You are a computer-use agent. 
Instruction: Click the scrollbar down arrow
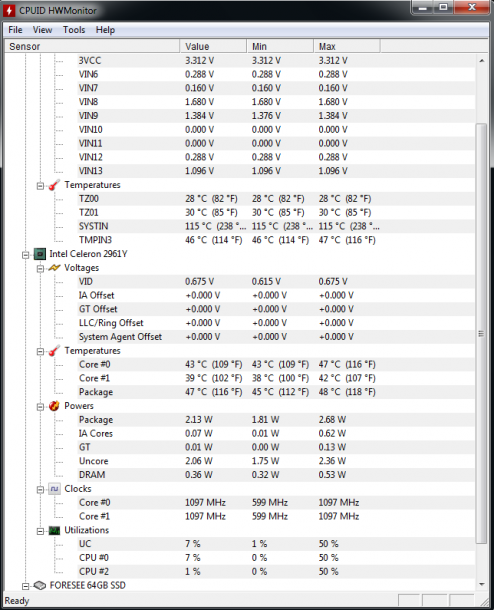click(482, 584)
